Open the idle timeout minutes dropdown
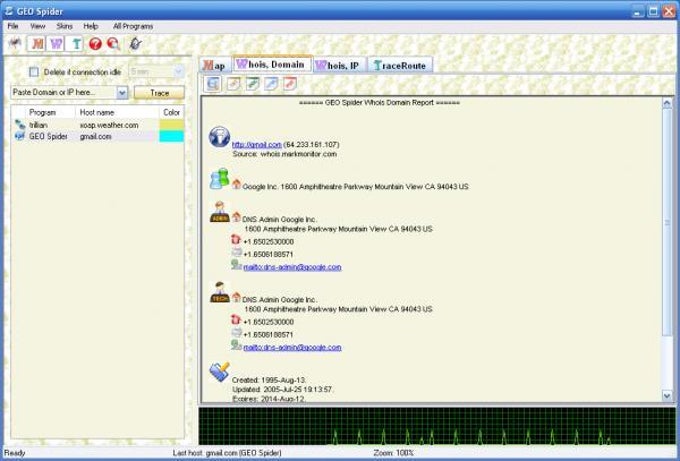The width and height of the screenshot is (680, 461). (x=178, y=72)
